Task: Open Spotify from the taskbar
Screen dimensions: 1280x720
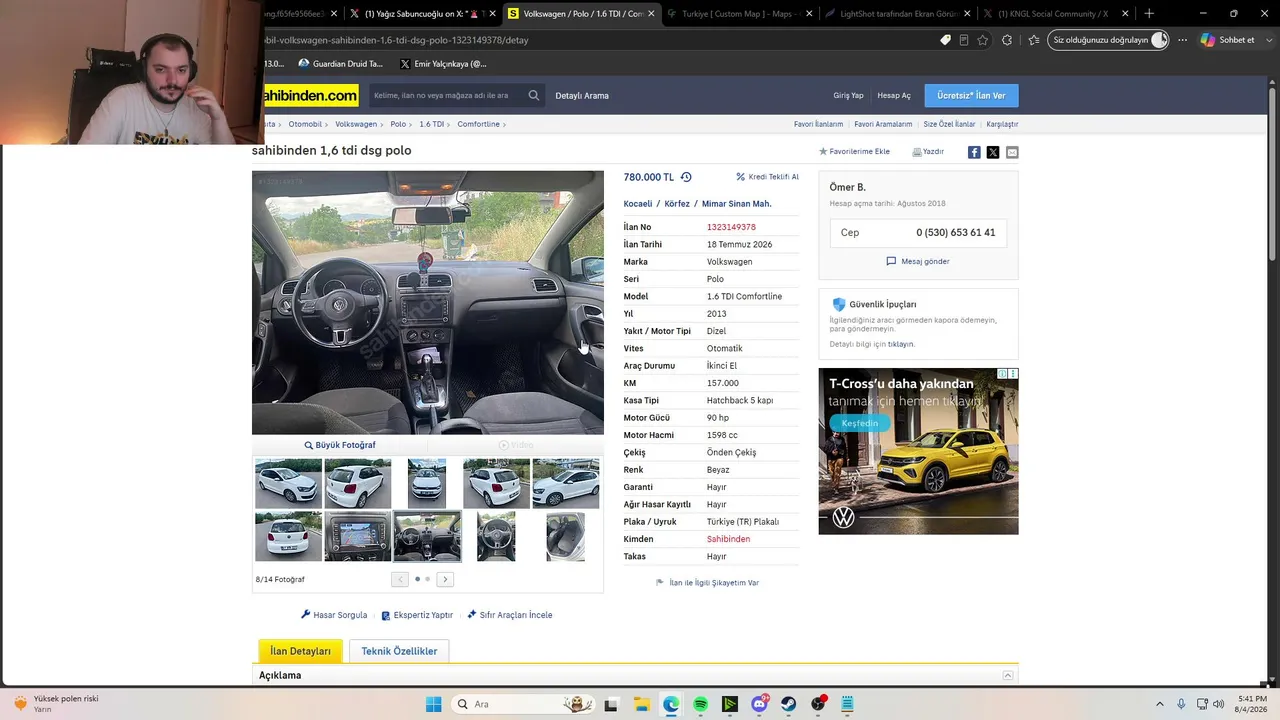Action: pyautogui.click(x=700, y=704)
